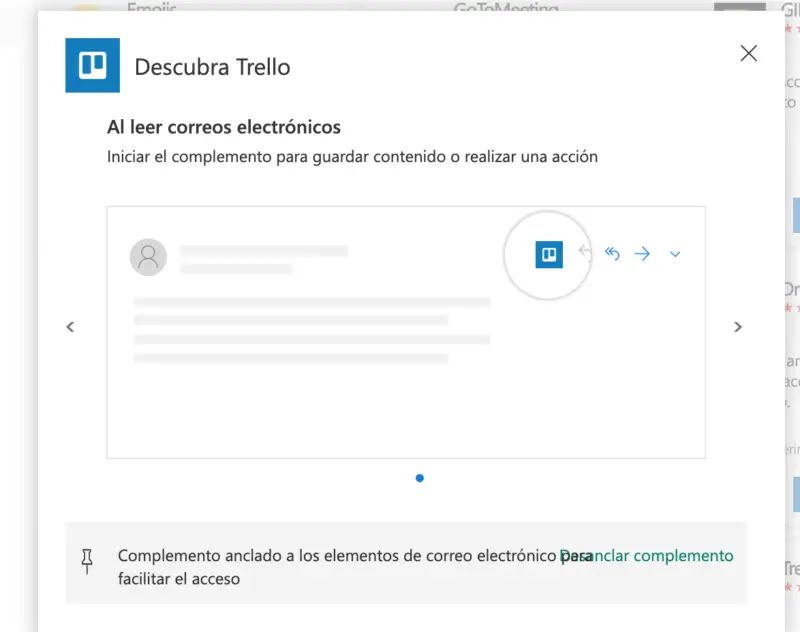
Task: Go to the previous carousel slide
Action: (70, 327)
